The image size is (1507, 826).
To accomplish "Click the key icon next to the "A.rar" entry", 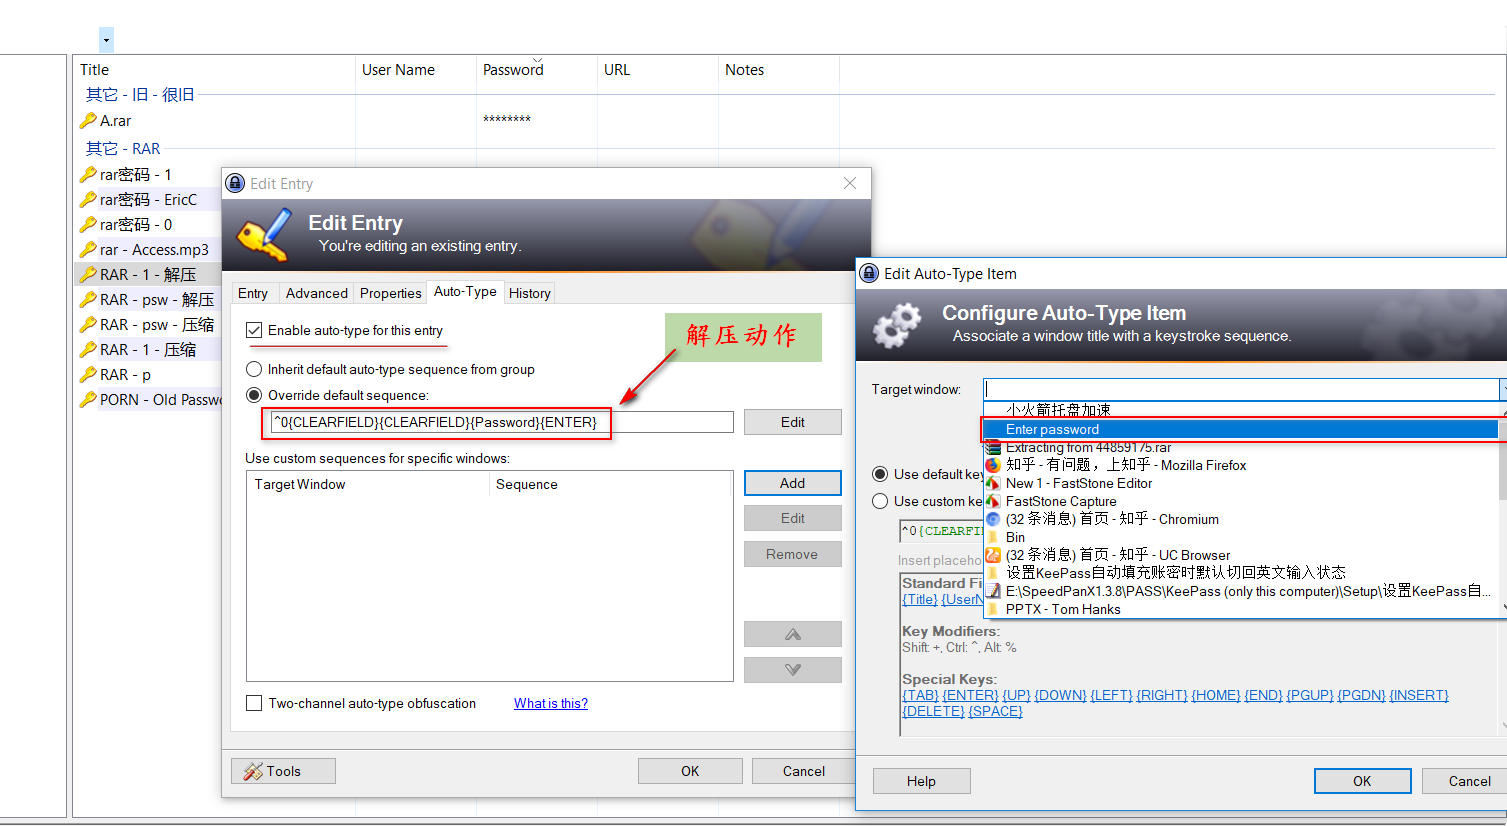I will pos(88,120).
